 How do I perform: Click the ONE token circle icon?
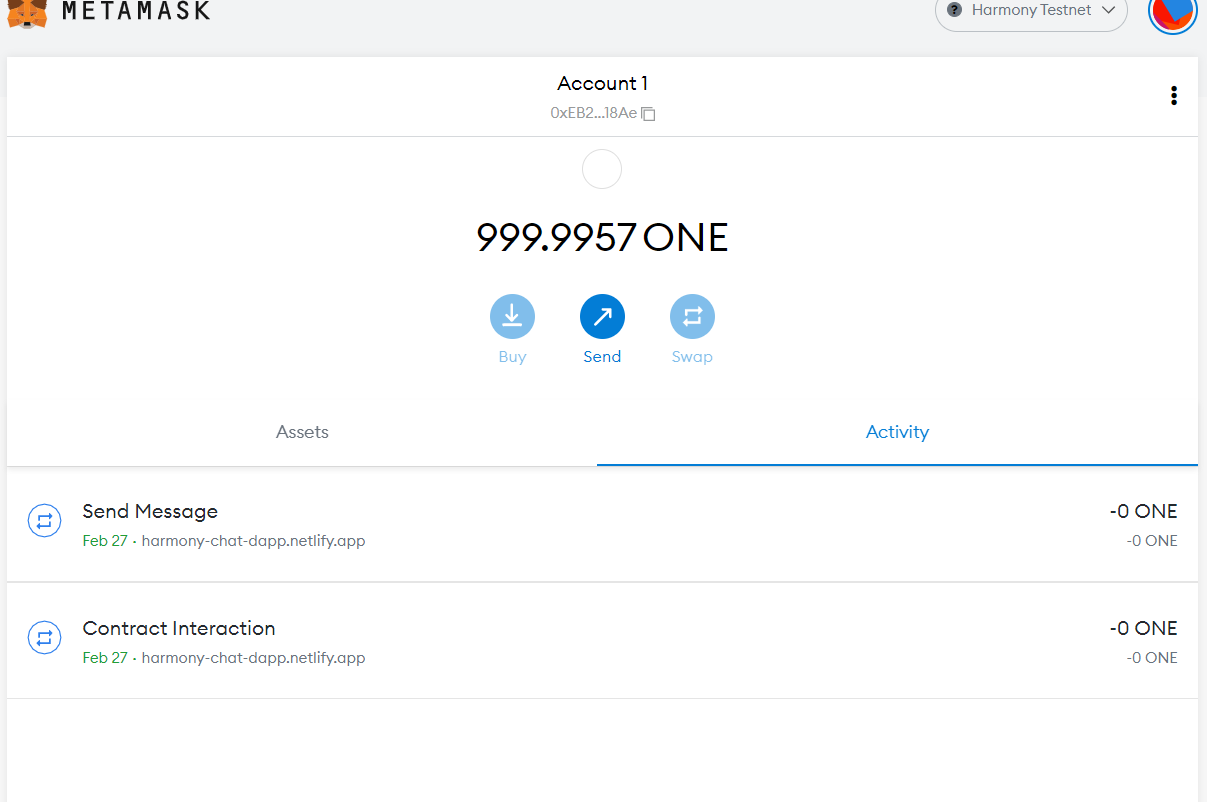coord(602,169)
